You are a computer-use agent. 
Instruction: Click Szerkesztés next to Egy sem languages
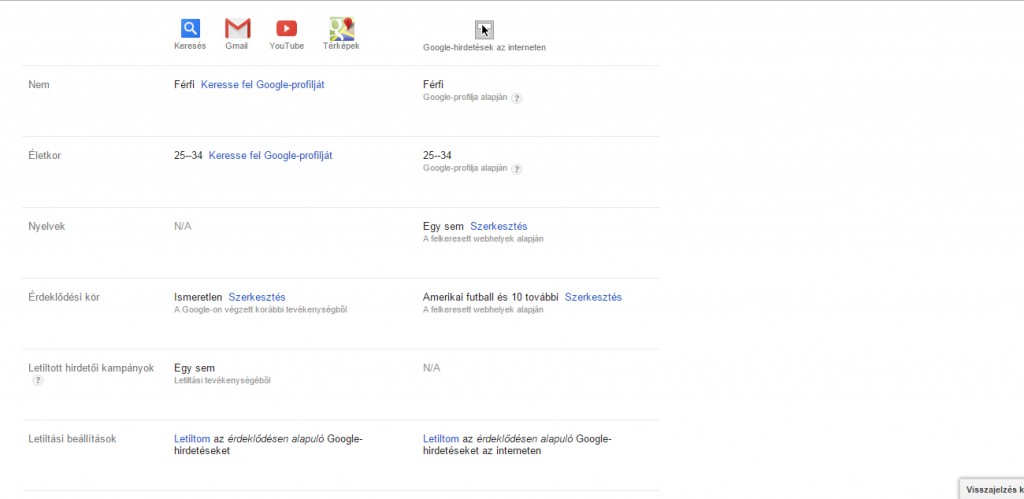point(498,227)
